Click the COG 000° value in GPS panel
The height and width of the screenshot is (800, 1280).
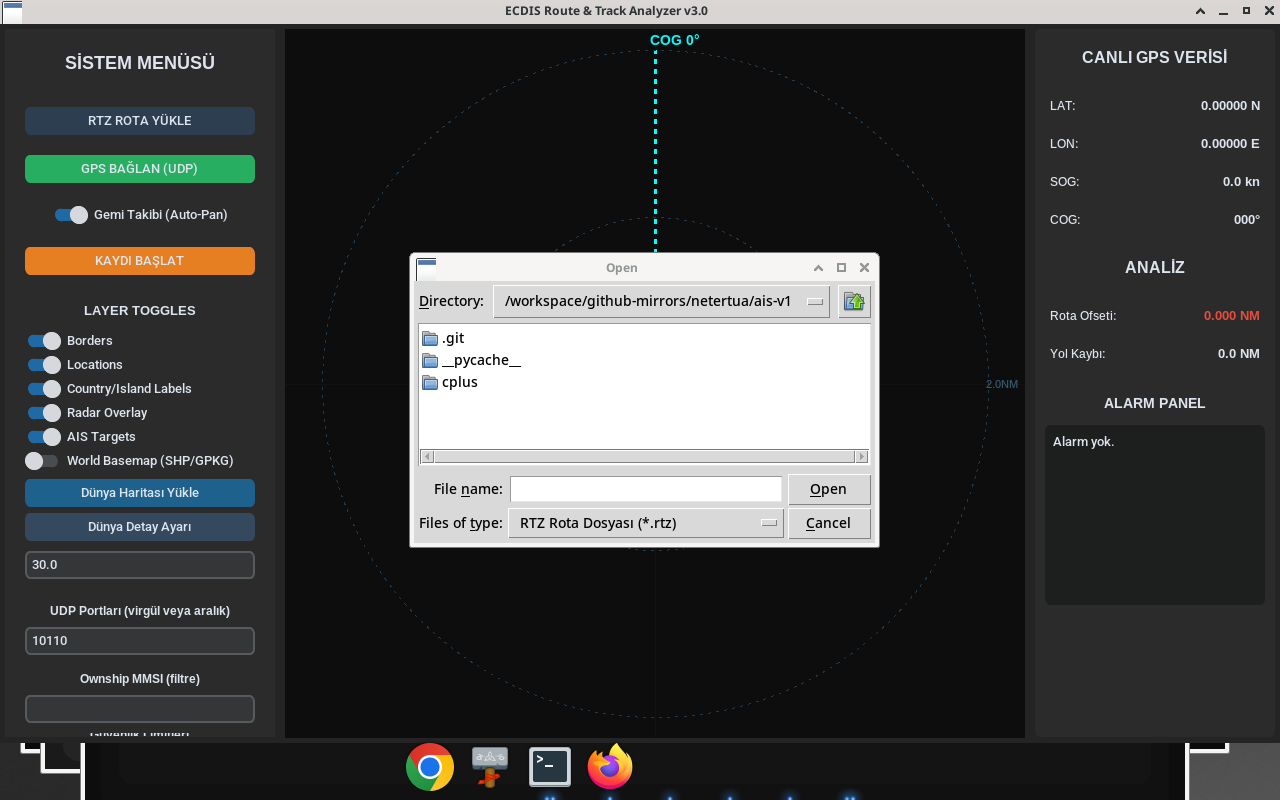pos(1247,219)
